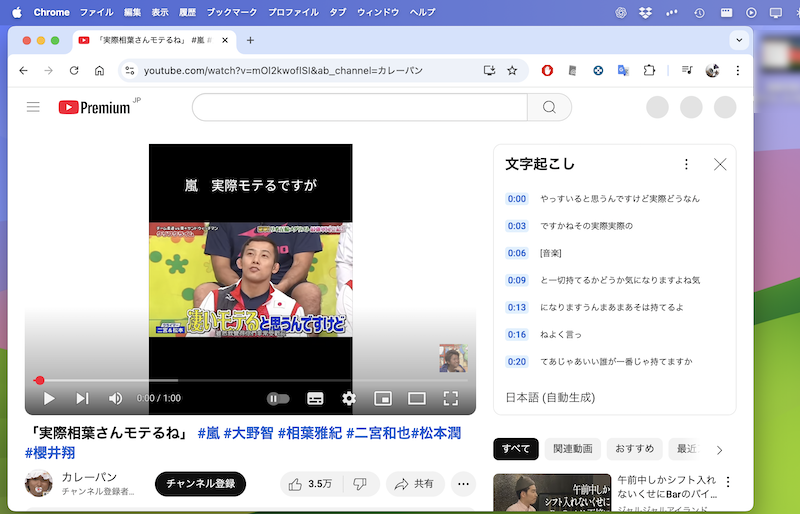Select the おすすめ filter chip
Viewport: 800px width, 514px height.
pyautogui.click(x=634, y=449)
